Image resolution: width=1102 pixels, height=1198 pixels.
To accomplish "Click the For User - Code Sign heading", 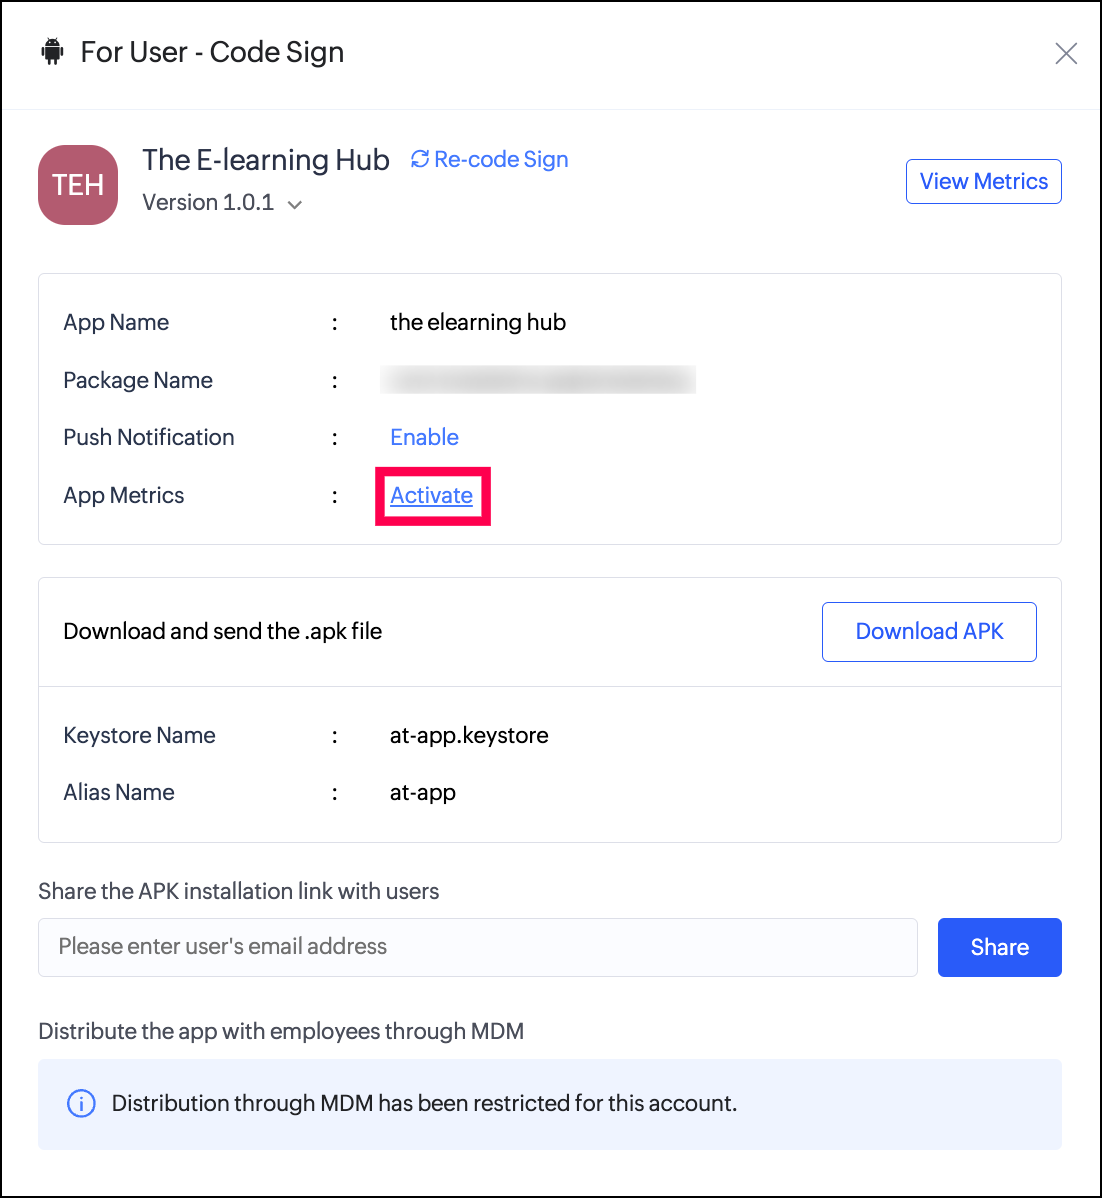I will (x=212, y=52).
